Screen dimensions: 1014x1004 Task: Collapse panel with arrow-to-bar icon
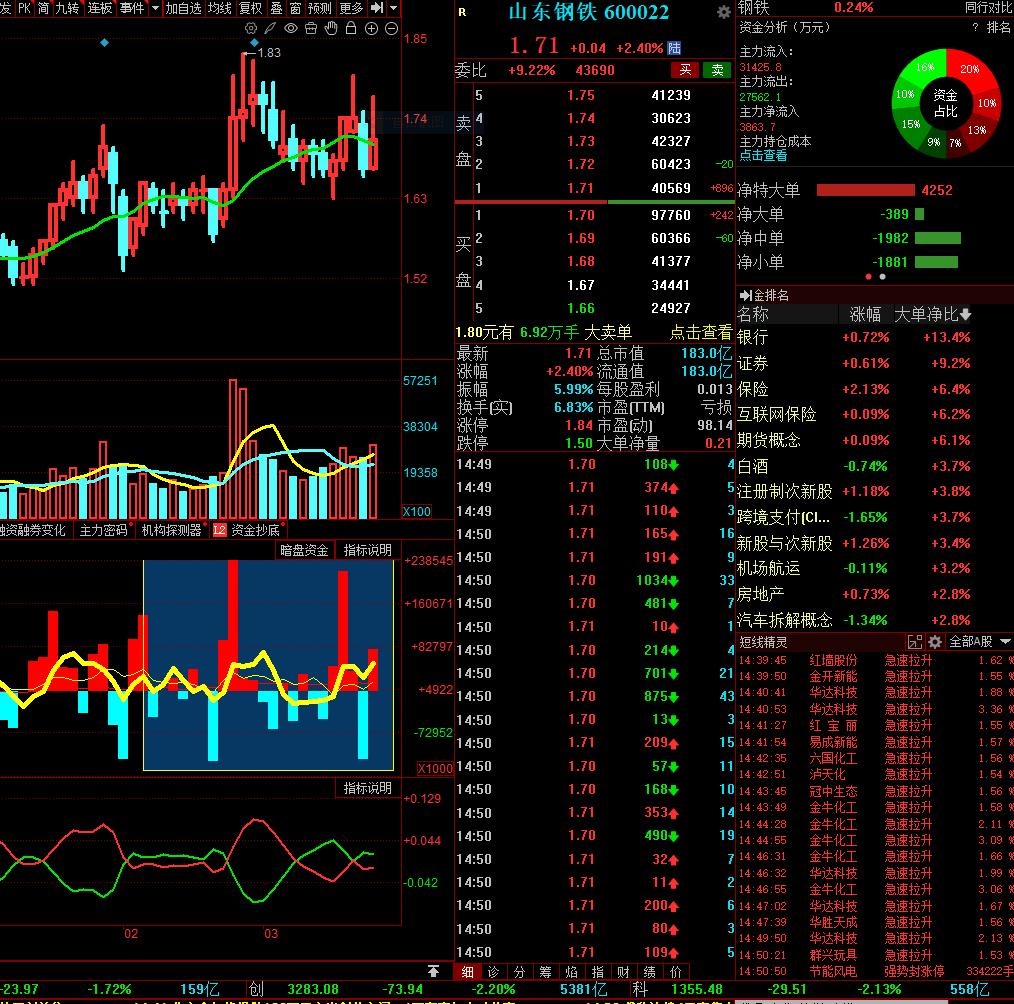point(377,8)
